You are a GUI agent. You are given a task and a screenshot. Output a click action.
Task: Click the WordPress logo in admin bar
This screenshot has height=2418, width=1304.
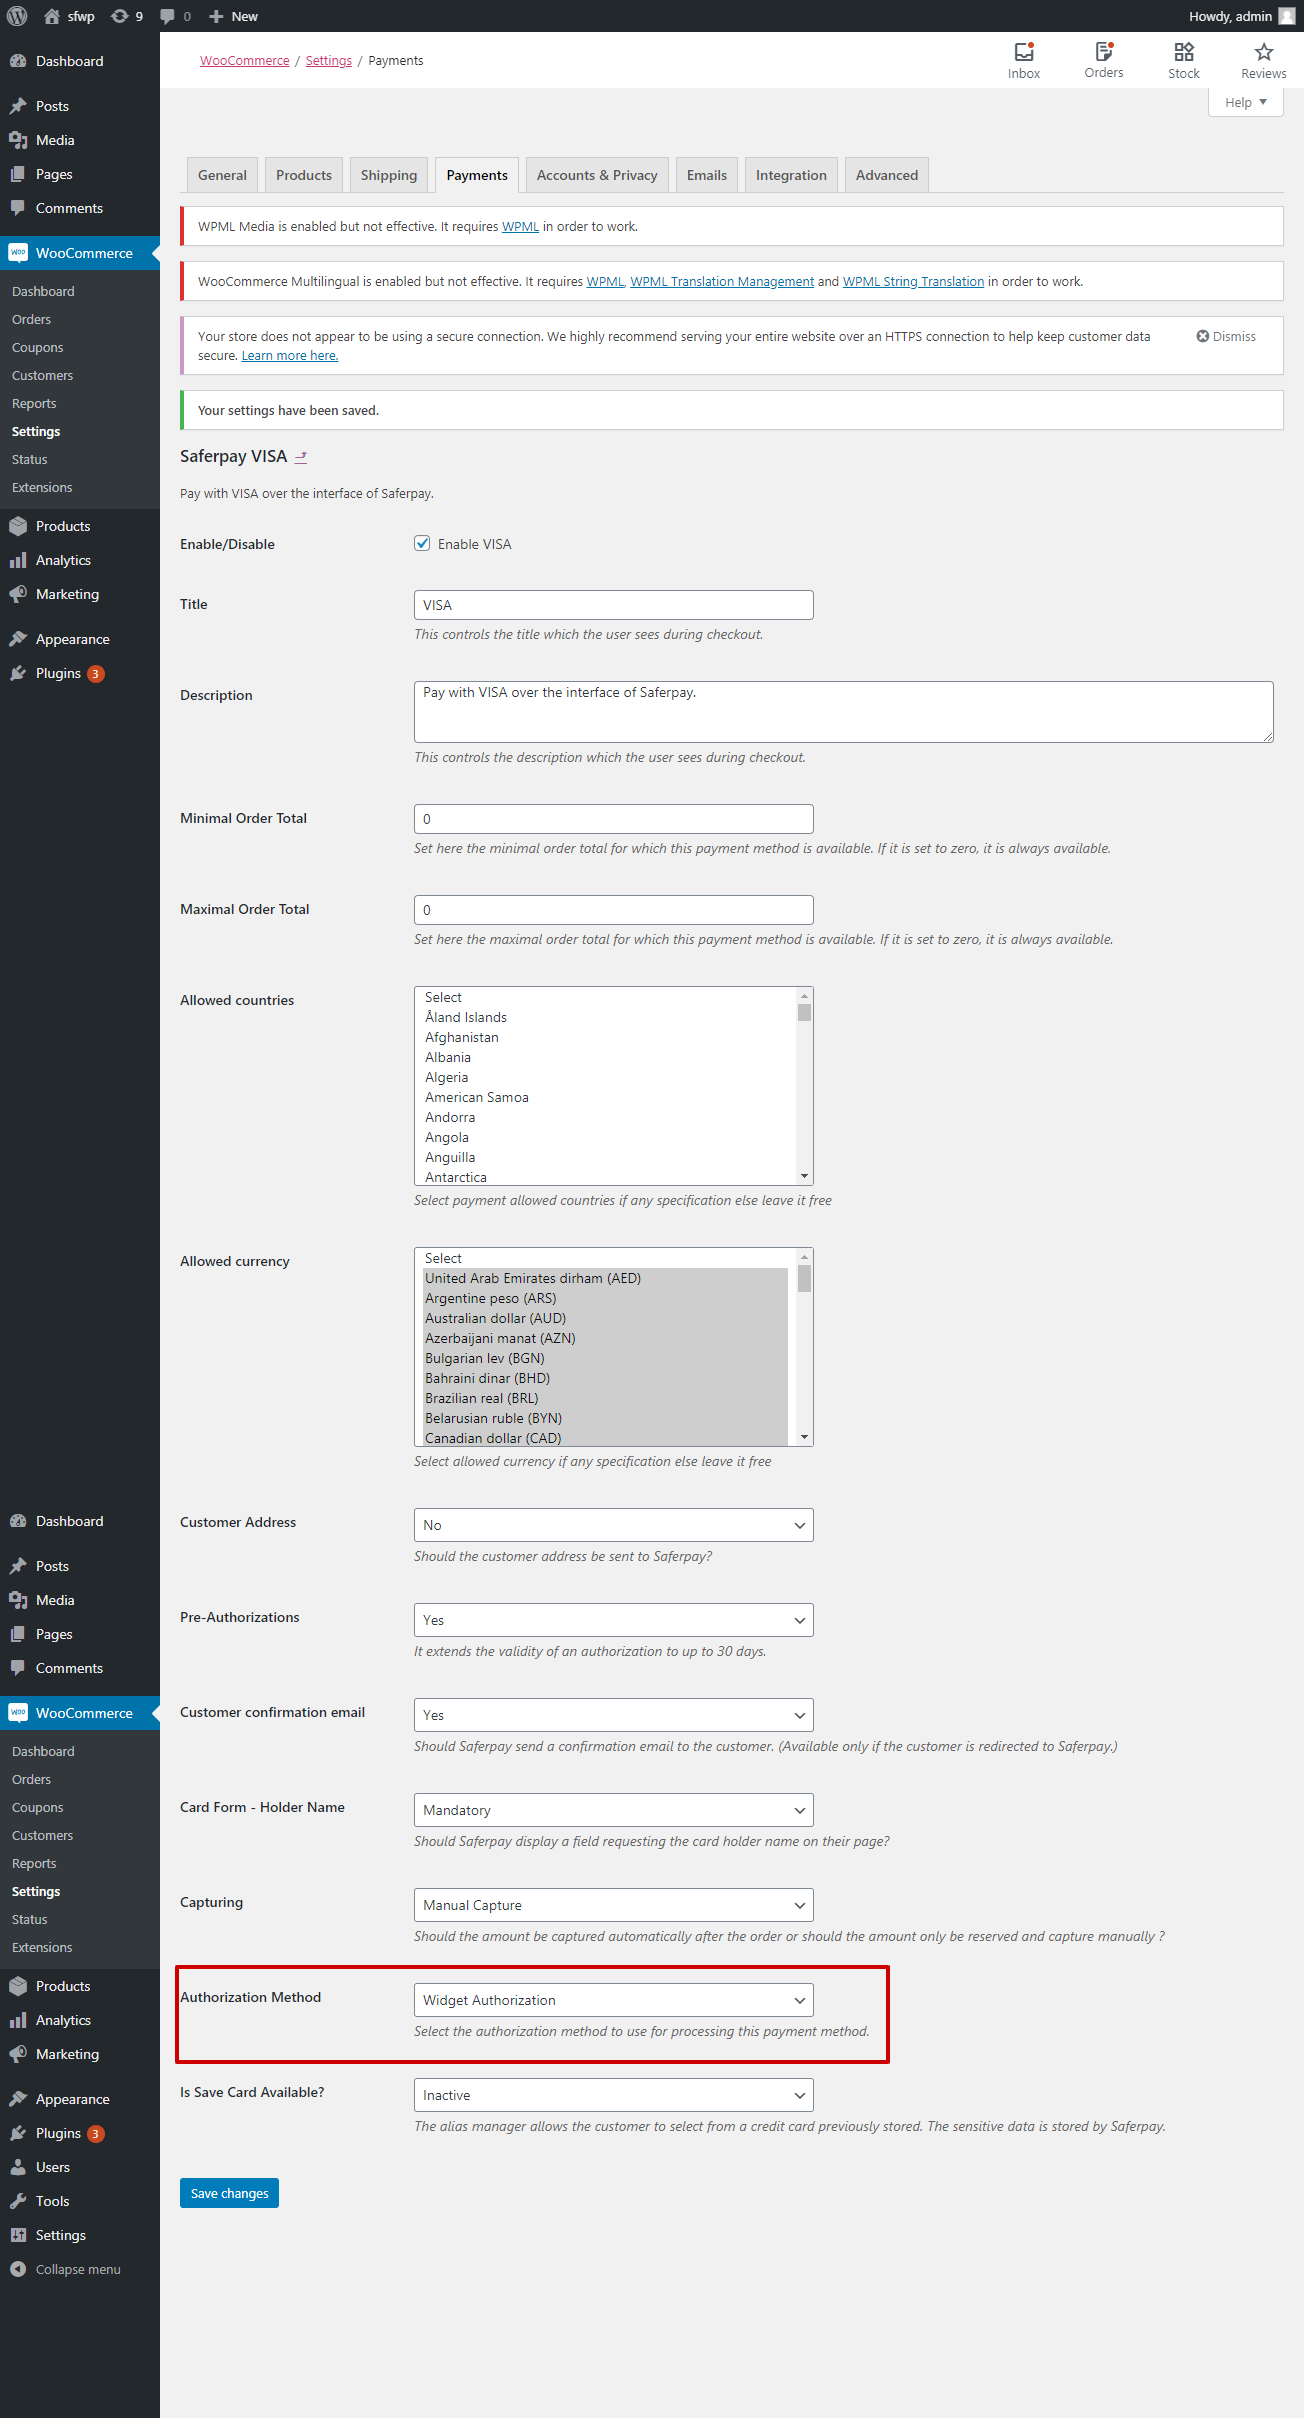[17, 16]
